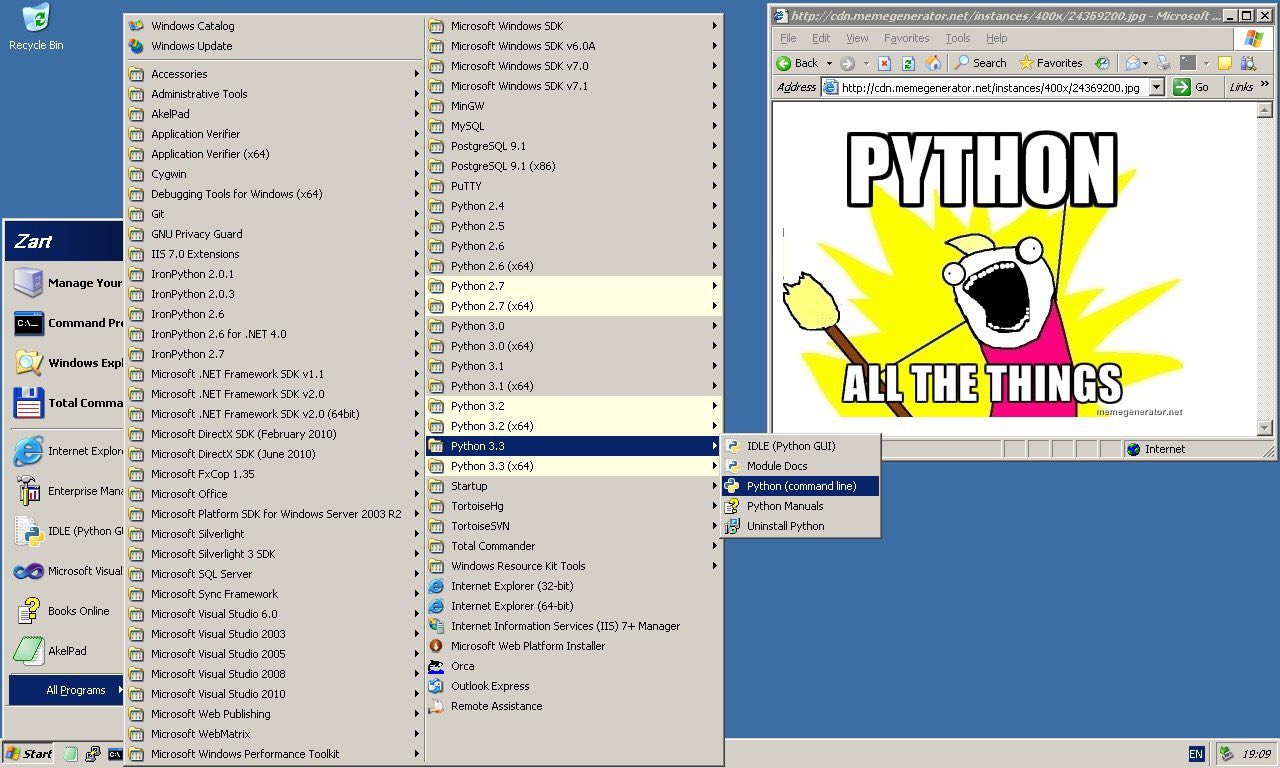Expand the Accessories folder
Screen dimensions: 1280x768
coord(275,74)
